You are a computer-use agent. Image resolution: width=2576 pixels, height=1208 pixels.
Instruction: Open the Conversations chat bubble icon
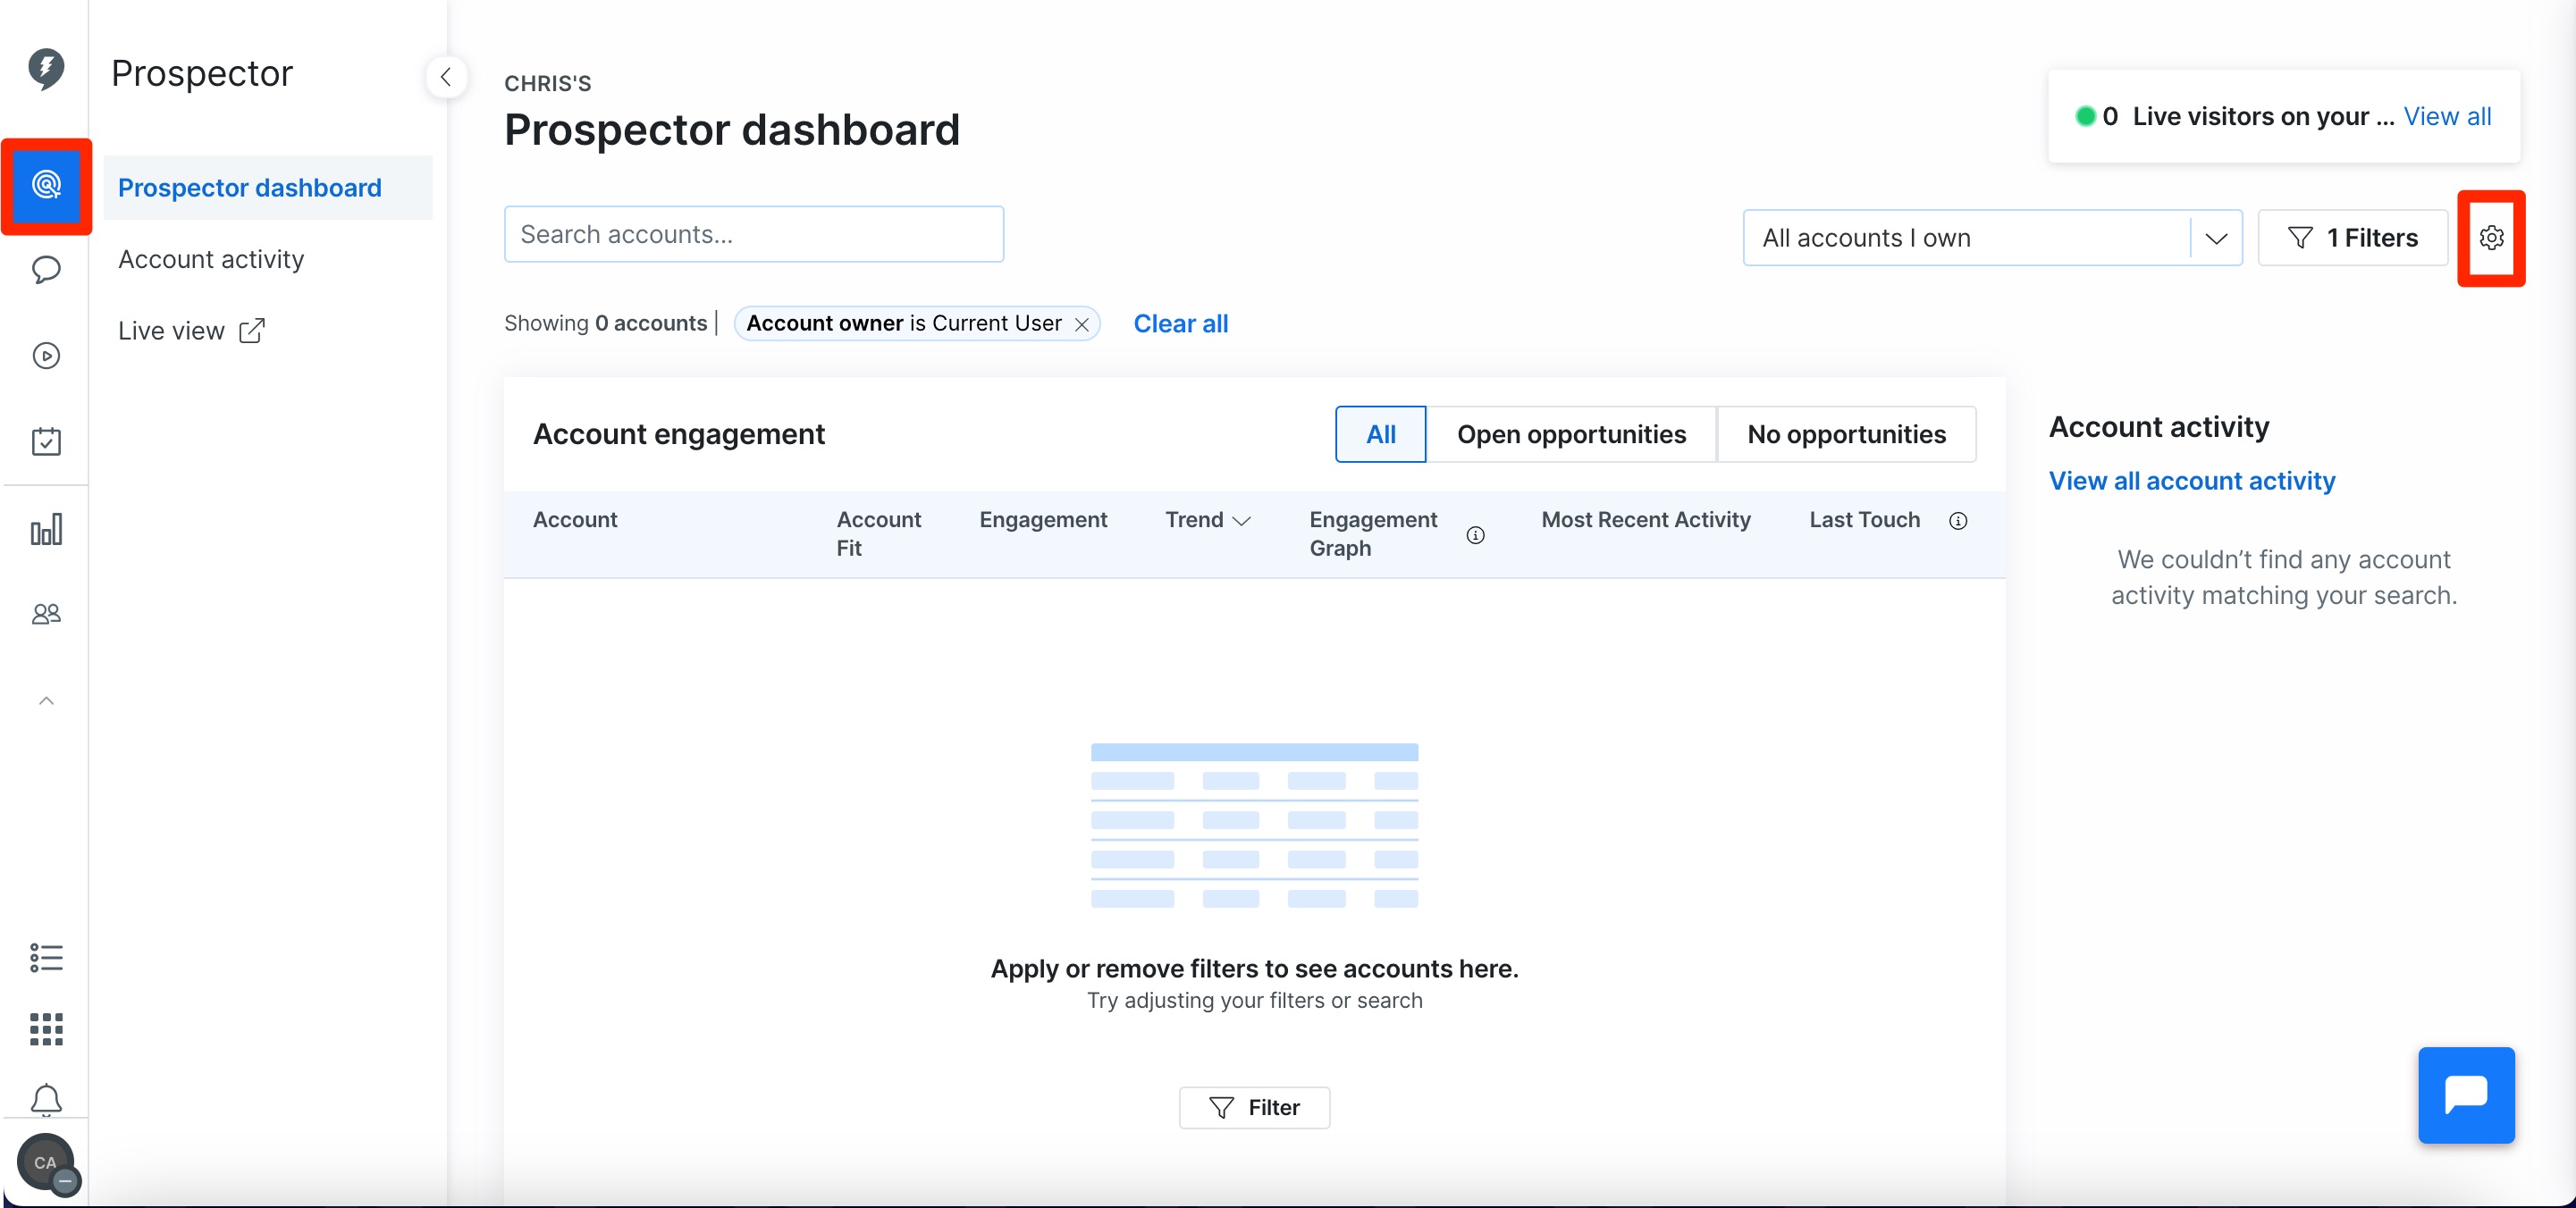coord(46,270)
